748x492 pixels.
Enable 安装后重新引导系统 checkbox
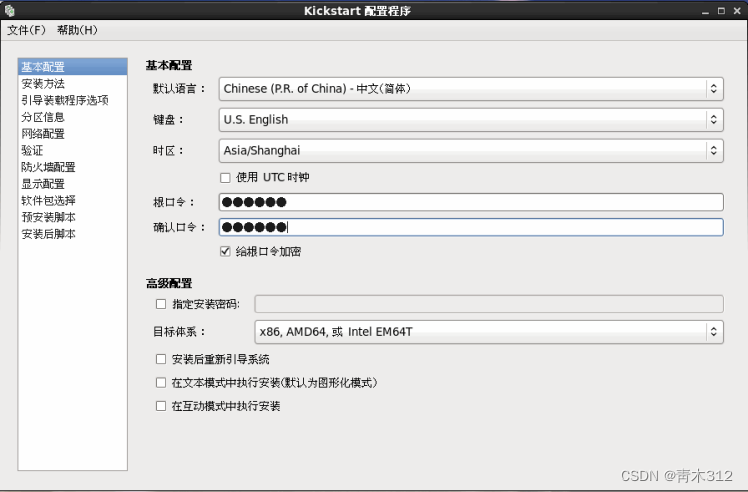tap(161, 359)
